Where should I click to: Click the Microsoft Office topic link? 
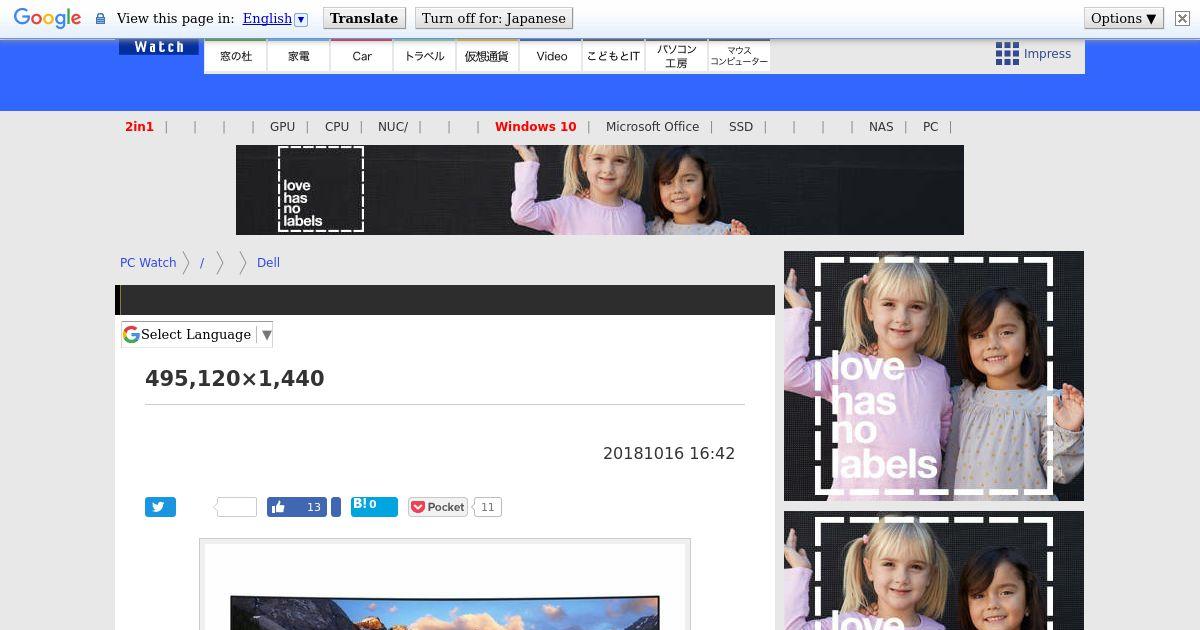click(652, 127)
